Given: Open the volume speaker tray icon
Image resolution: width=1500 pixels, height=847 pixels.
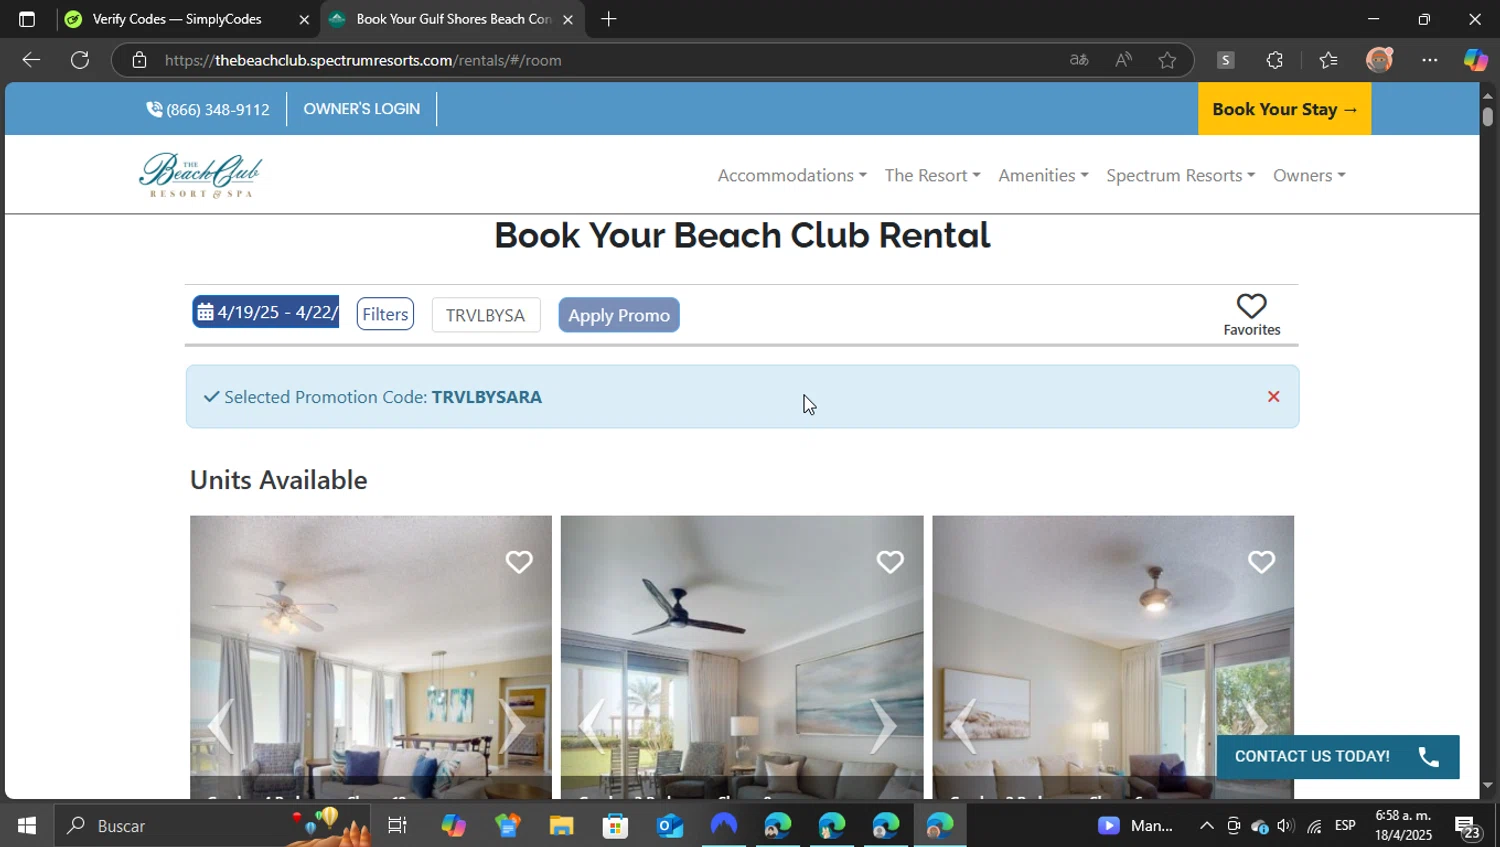Looking at the screenshot, I should (x=1286, y=826).
